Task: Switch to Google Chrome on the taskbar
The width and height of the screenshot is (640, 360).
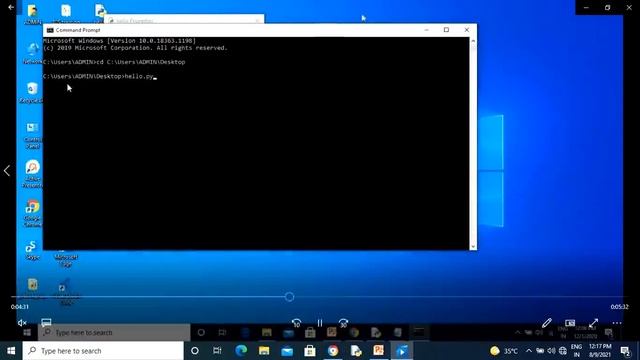Action: [333, 351]
